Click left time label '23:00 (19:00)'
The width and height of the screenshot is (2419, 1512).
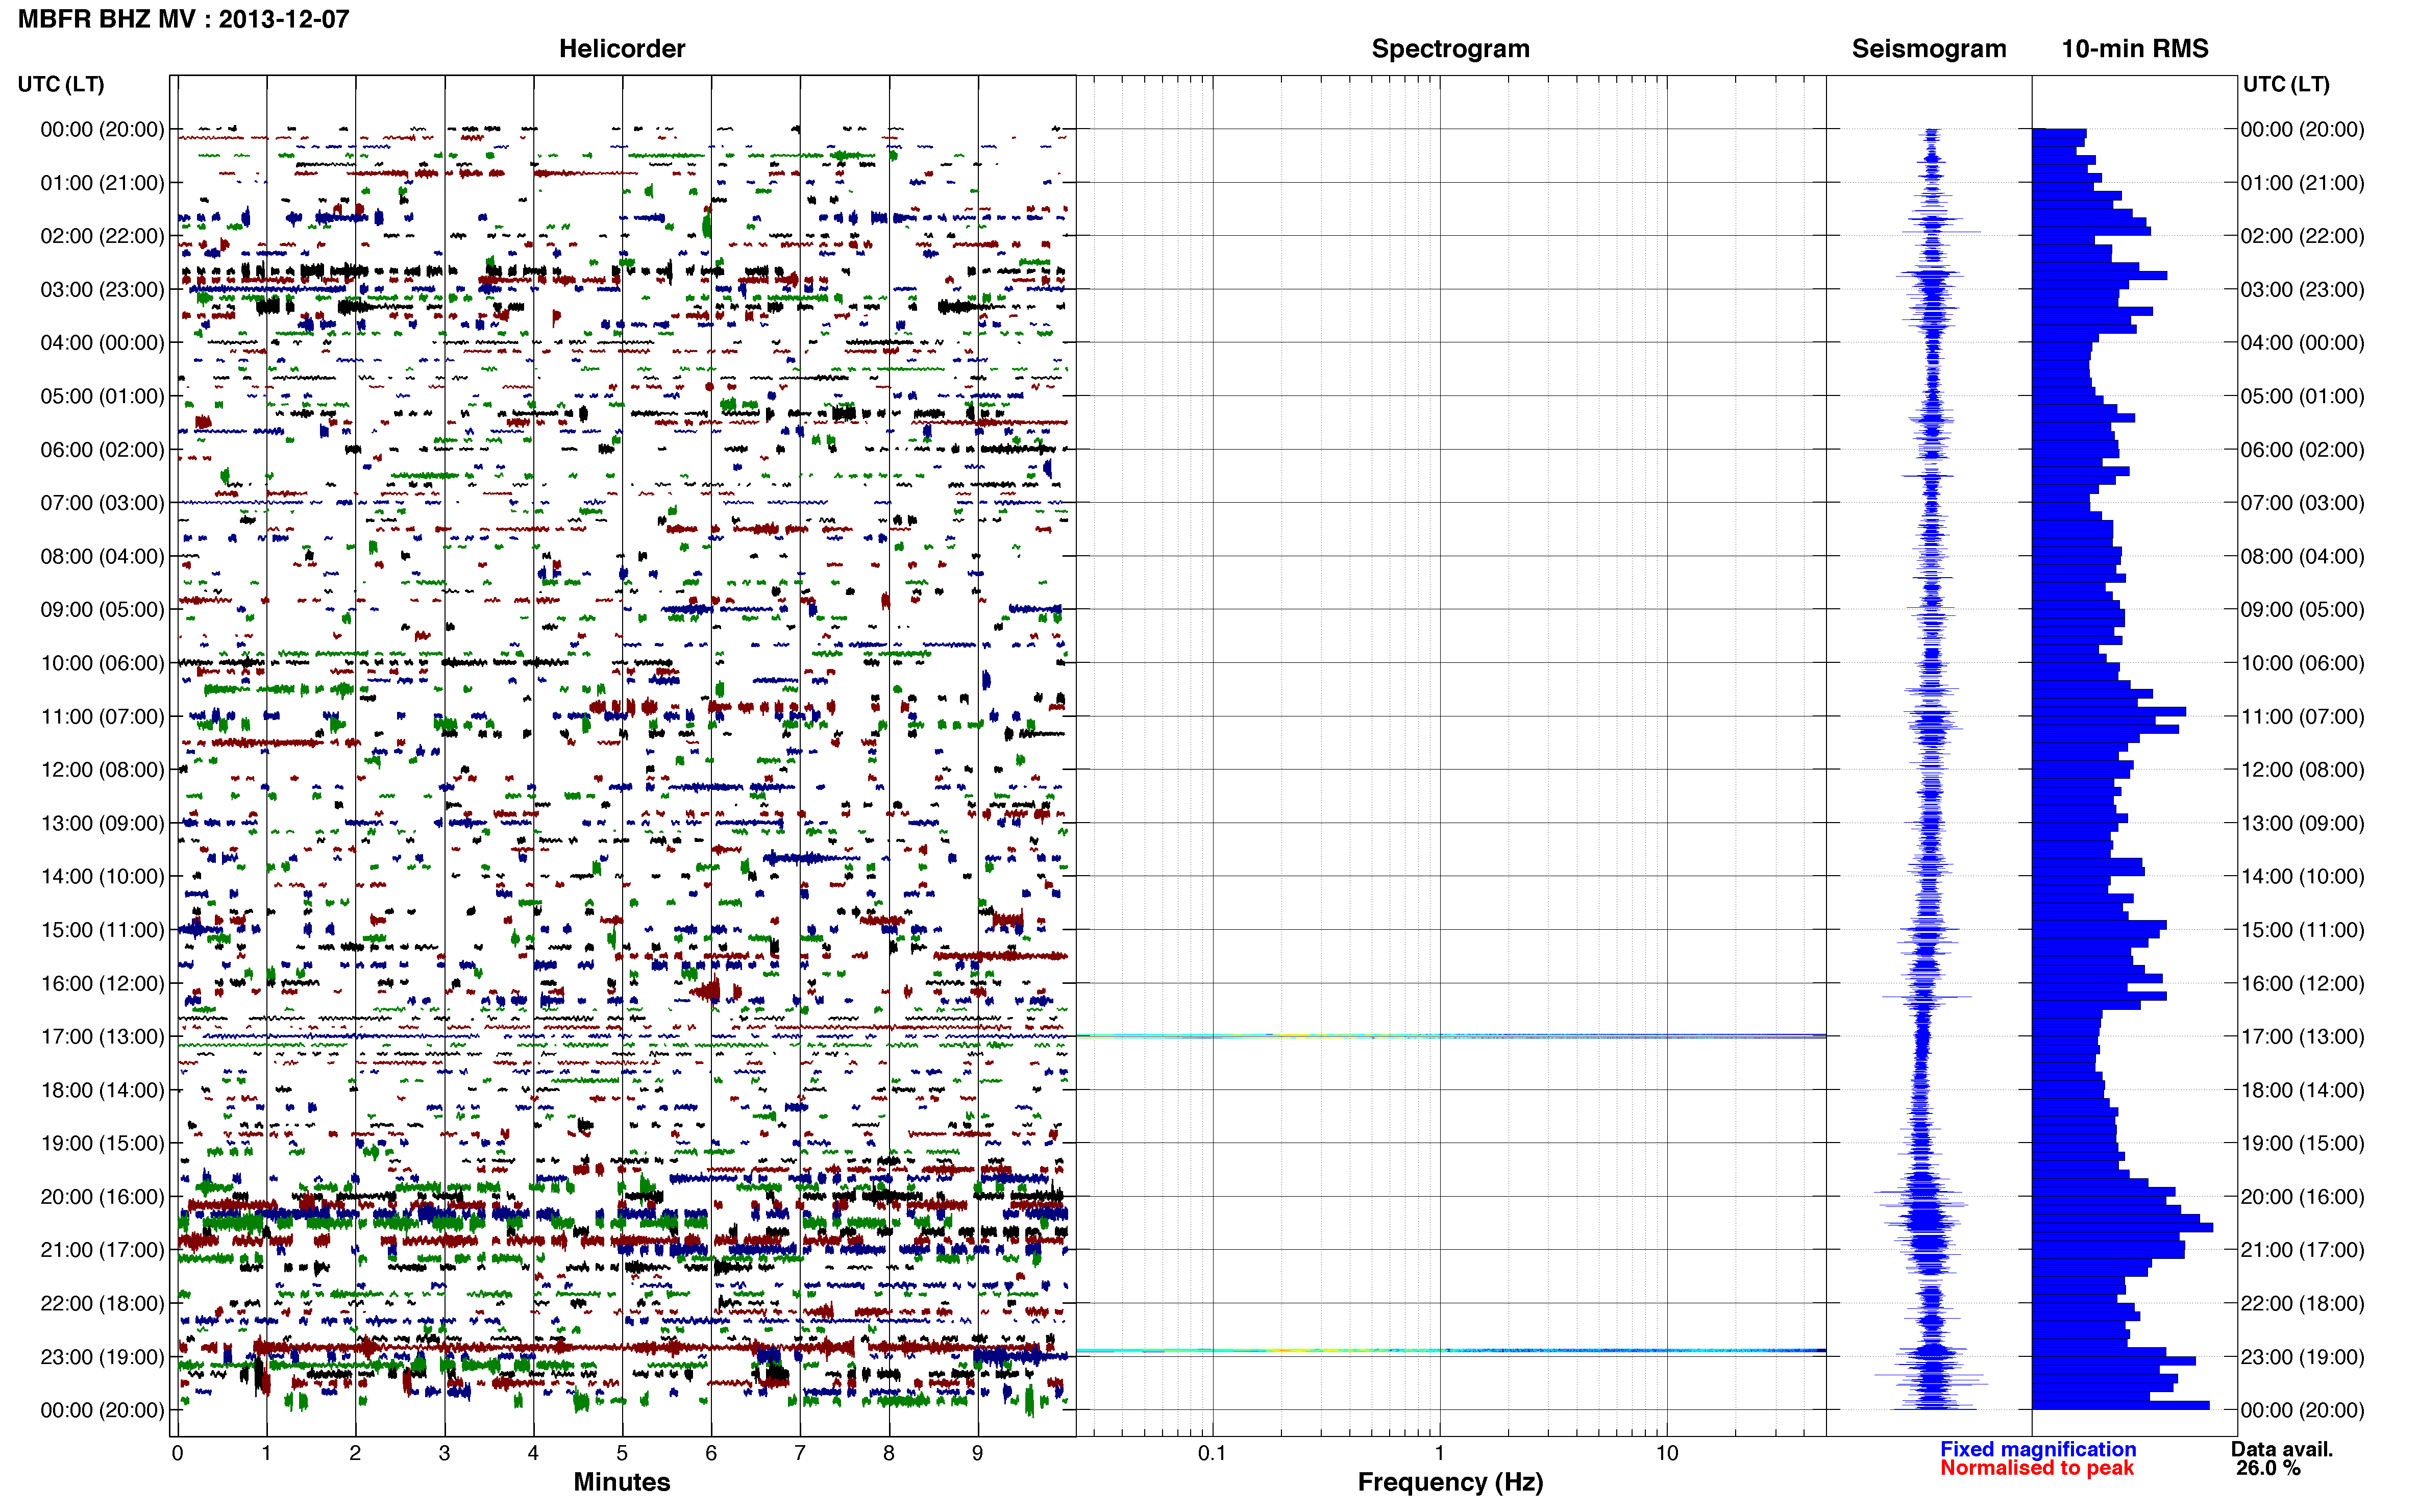[x=102, y=1357]
